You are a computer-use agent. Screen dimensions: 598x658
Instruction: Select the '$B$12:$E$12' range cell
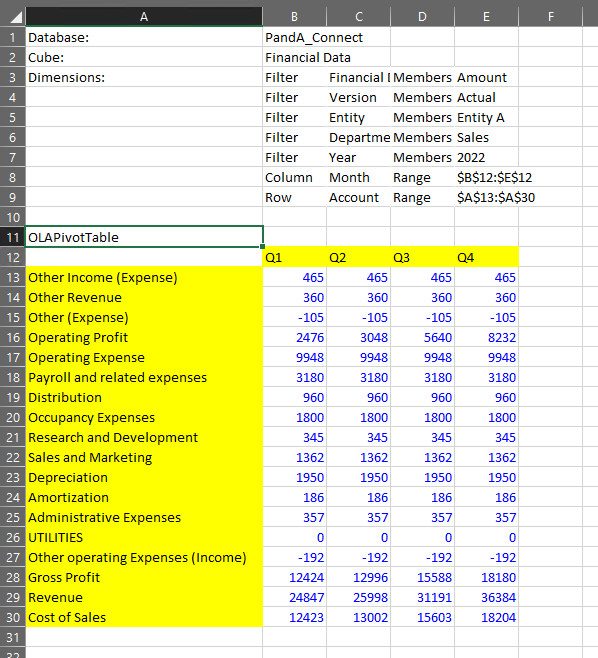(486, 177)
